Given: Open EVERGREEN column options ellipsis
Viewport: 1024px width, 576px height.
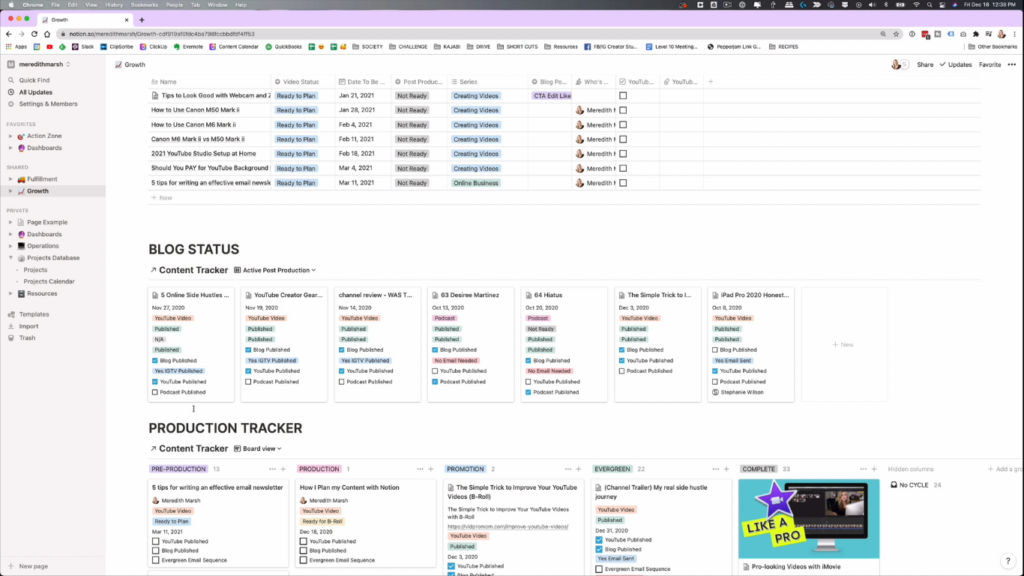Looking at the screenshot, I should click(x=716, y=469).
